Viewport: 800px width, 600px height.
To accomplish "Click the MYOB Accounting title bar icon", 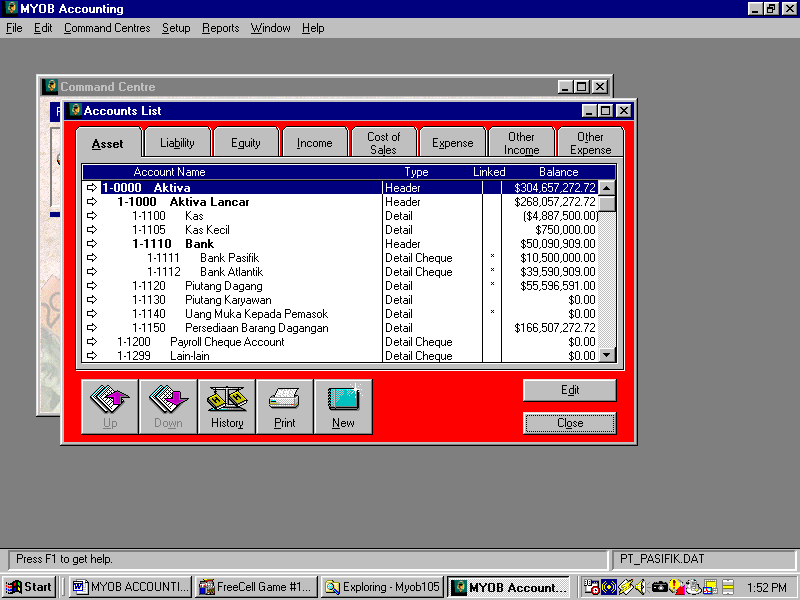I will tap(11, 8).
